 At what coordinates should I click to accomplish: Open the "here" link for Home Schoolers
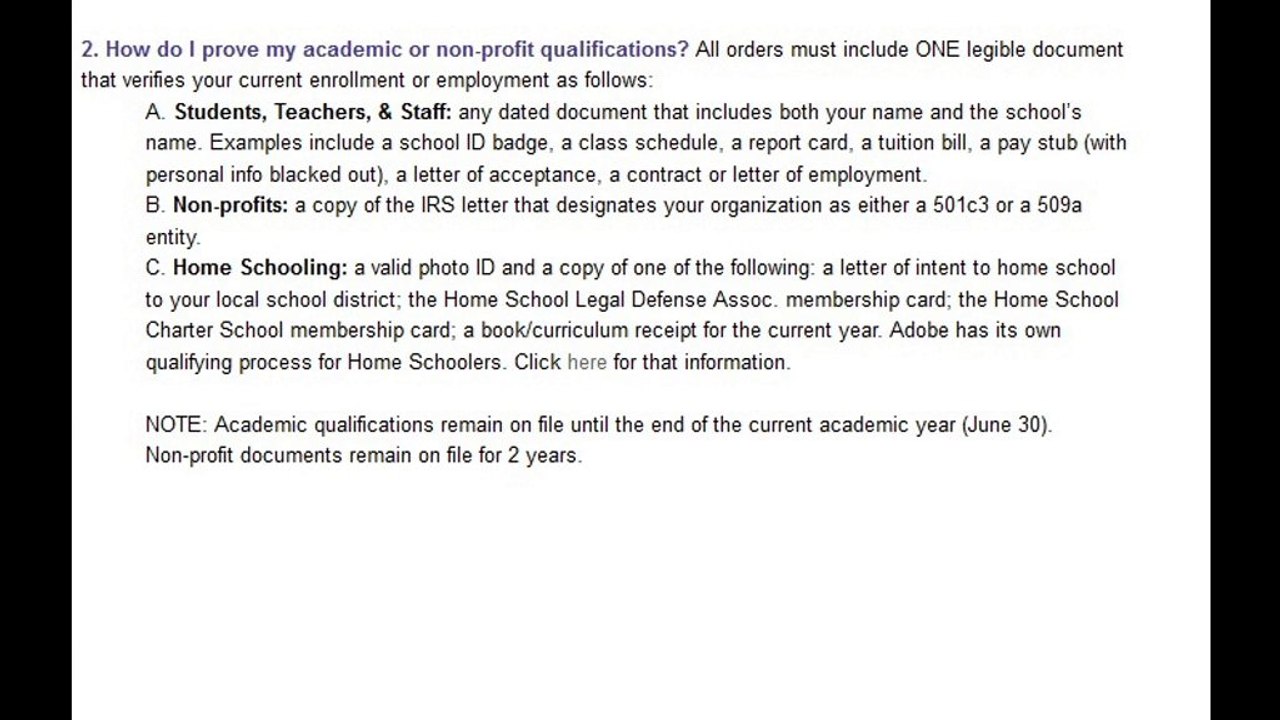tap(587, 362)
